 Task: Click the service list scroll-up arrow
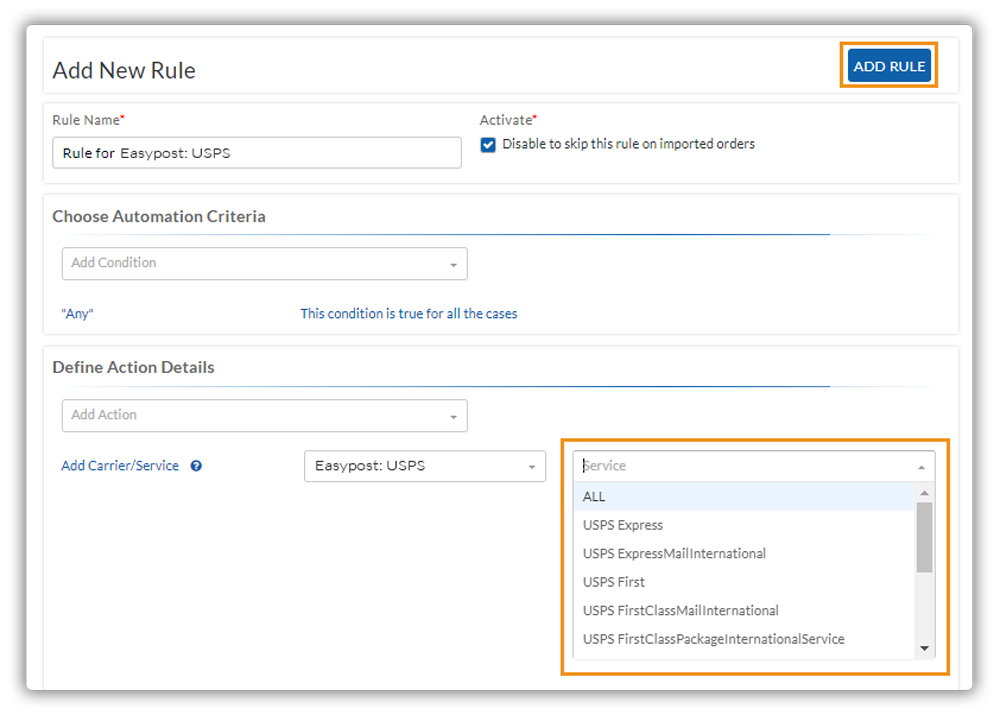coord(924,493)
